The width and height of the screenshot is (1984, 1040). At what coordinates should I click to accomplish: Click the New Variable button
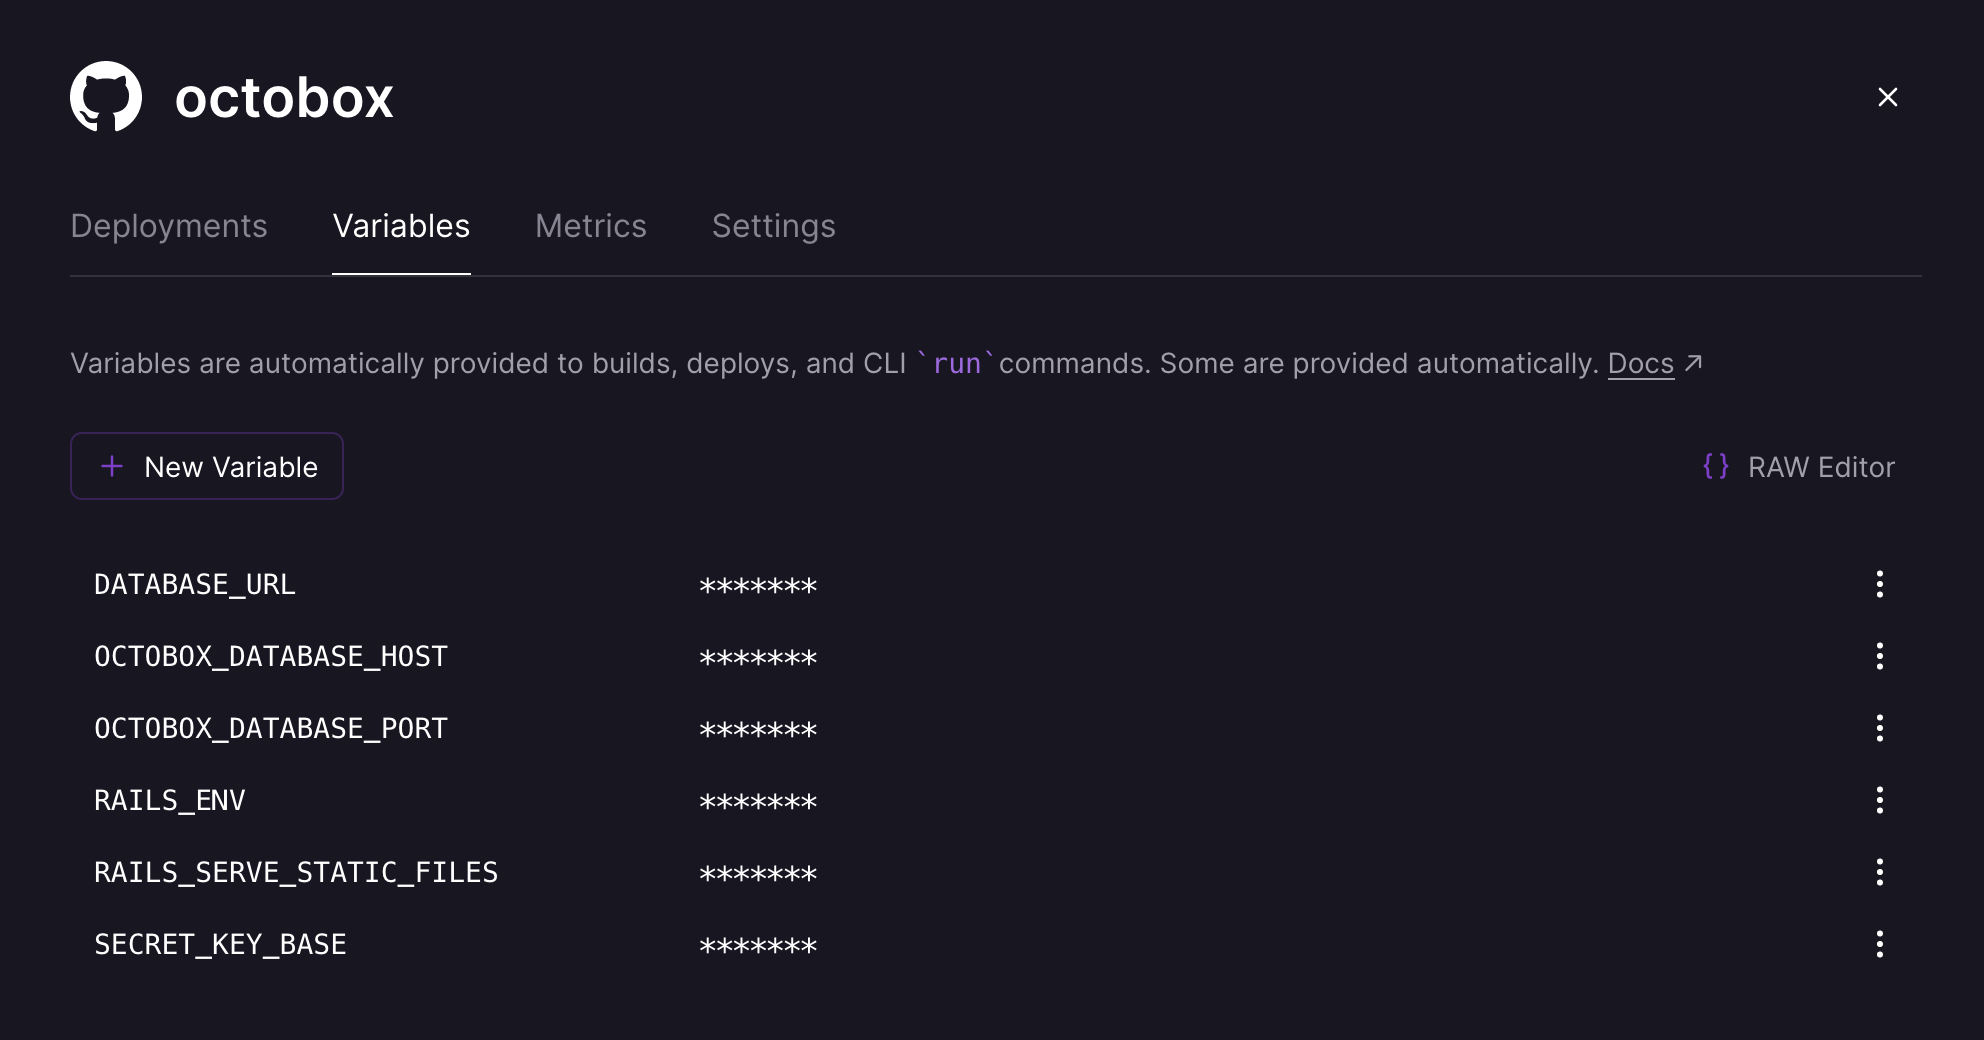click(x=206, y=466)
